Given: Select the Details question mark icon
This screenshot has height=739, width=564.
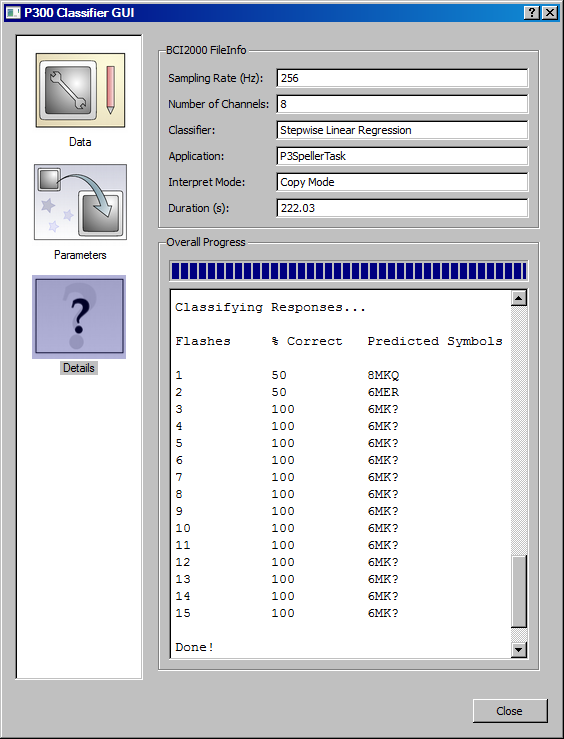Looking at the screenshot, I should pyautogui.click(x=79, y=317).
